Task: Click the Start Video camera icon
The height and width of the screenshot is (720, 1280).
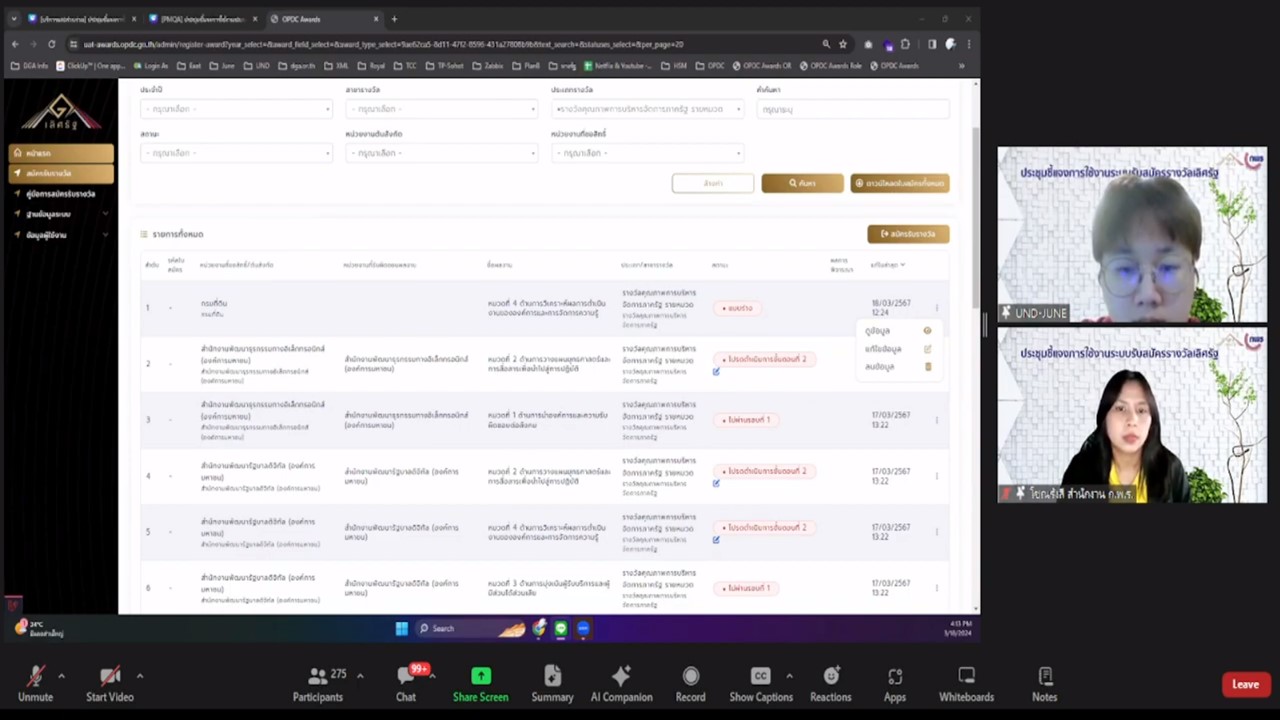Action: [x=110, y=677]
